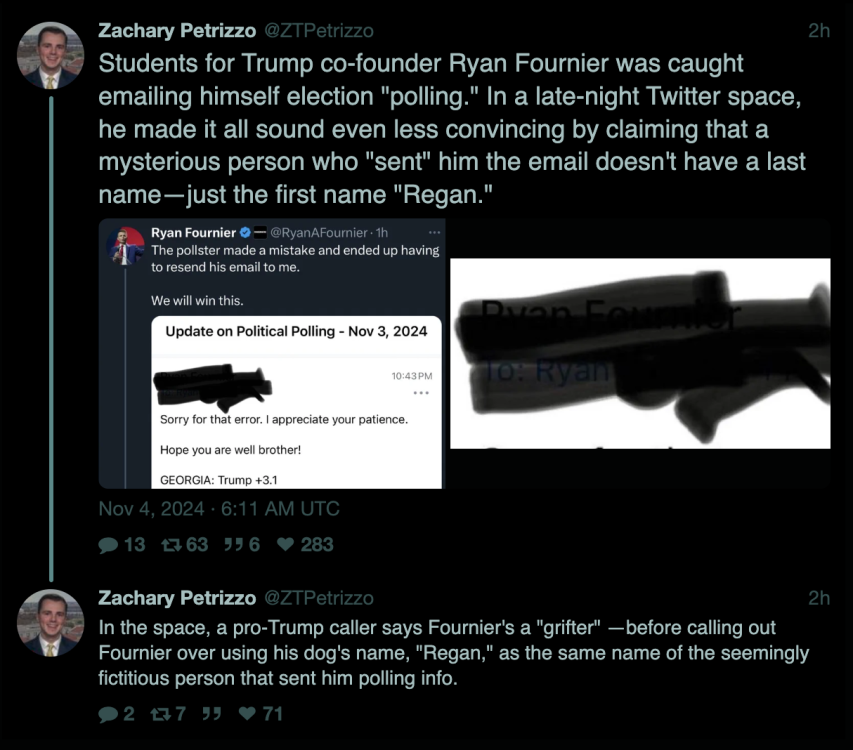The image size is (853, 750).
Task: Open the profile photo on the second tweet
Action: pos(50,622)
